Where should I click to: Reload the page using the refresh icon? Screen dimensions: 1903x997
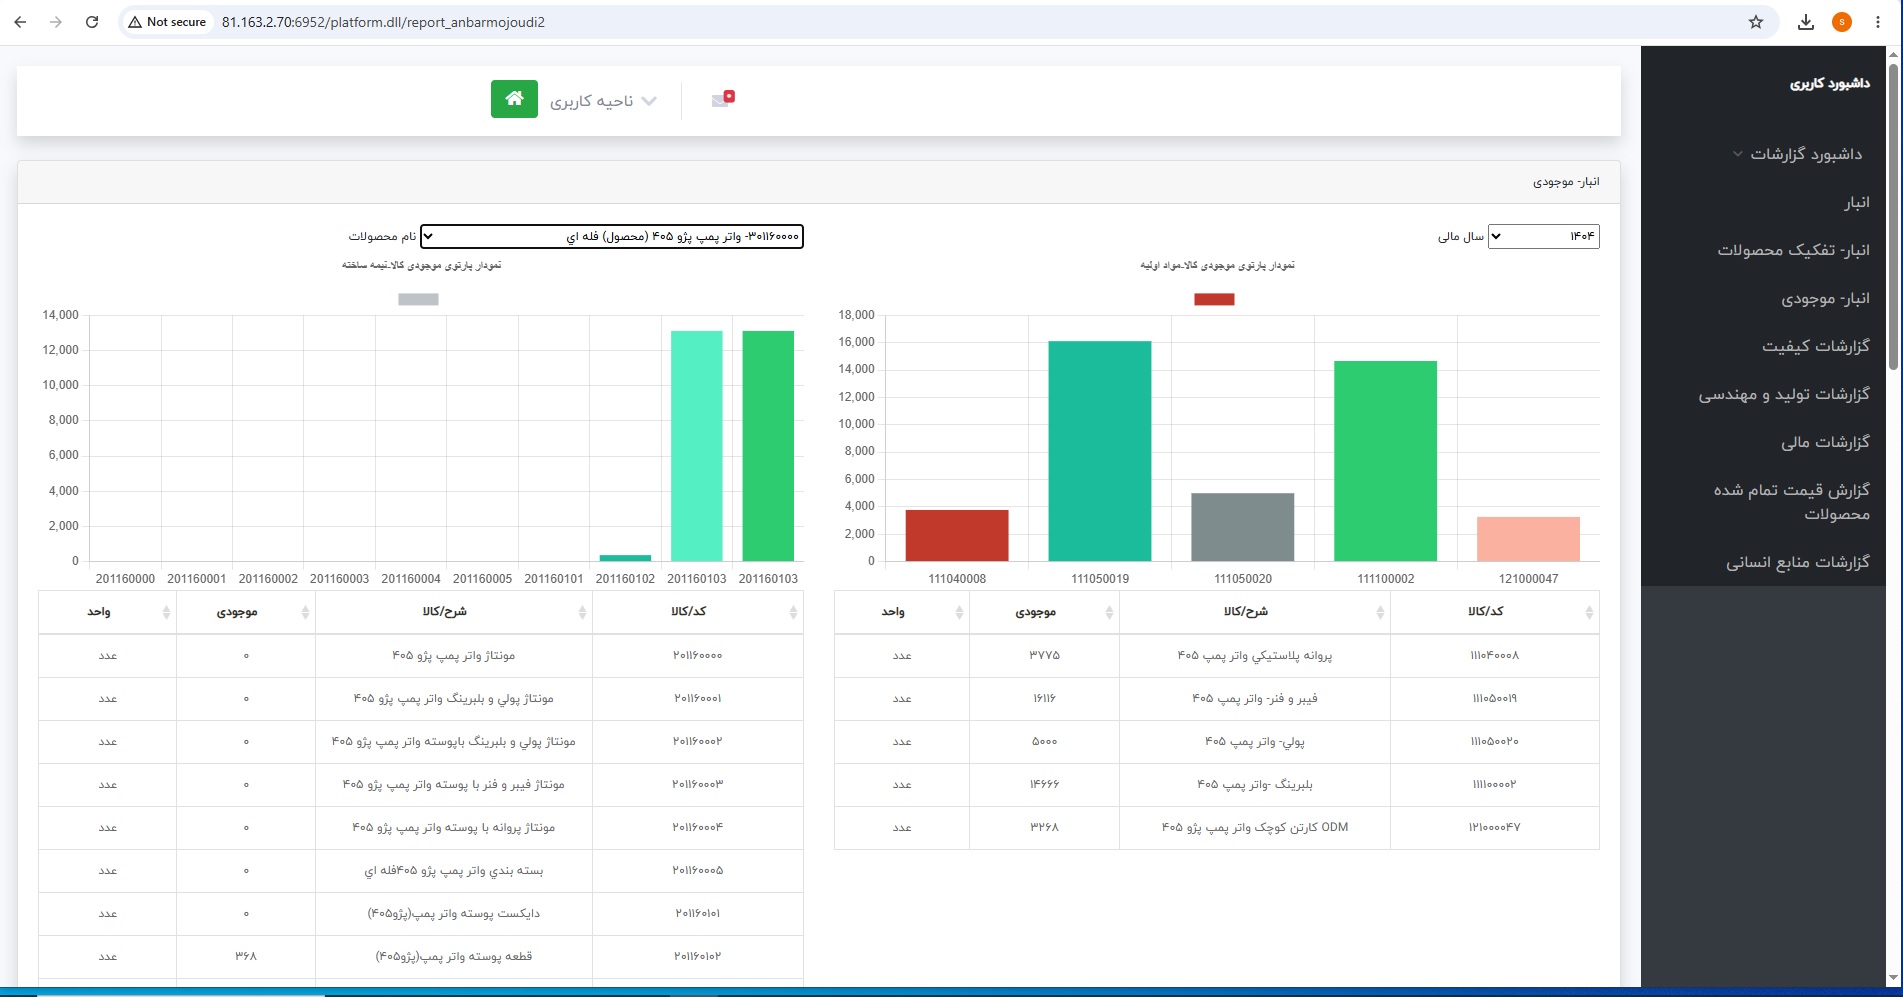[92, 22]
